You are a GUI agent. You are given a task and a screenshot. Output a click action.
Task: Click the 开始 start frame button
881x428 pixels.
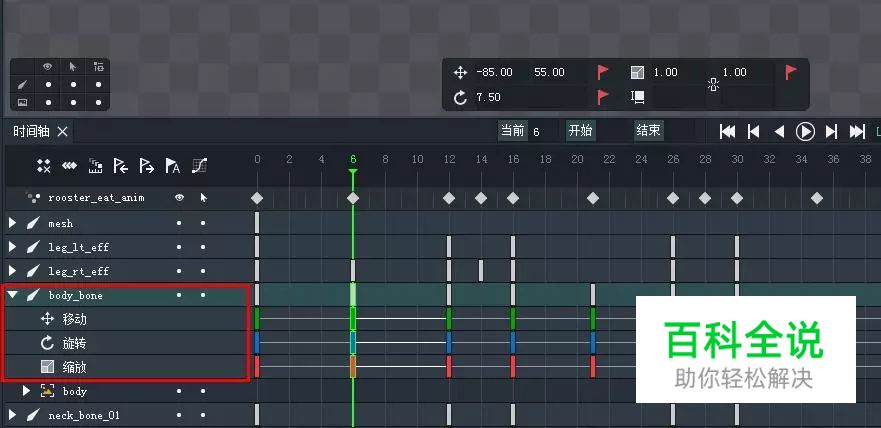tap(580, 131)
